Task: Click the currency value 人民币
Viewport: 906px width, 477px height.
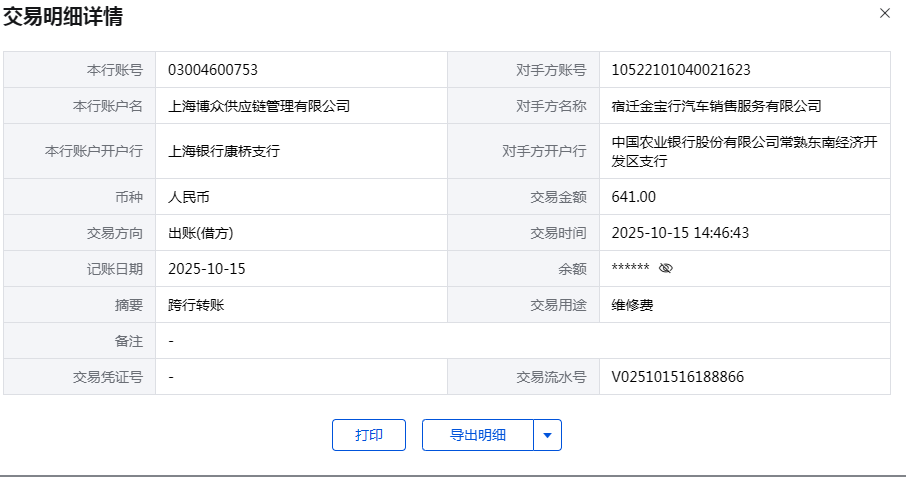Action: point(189,197)
